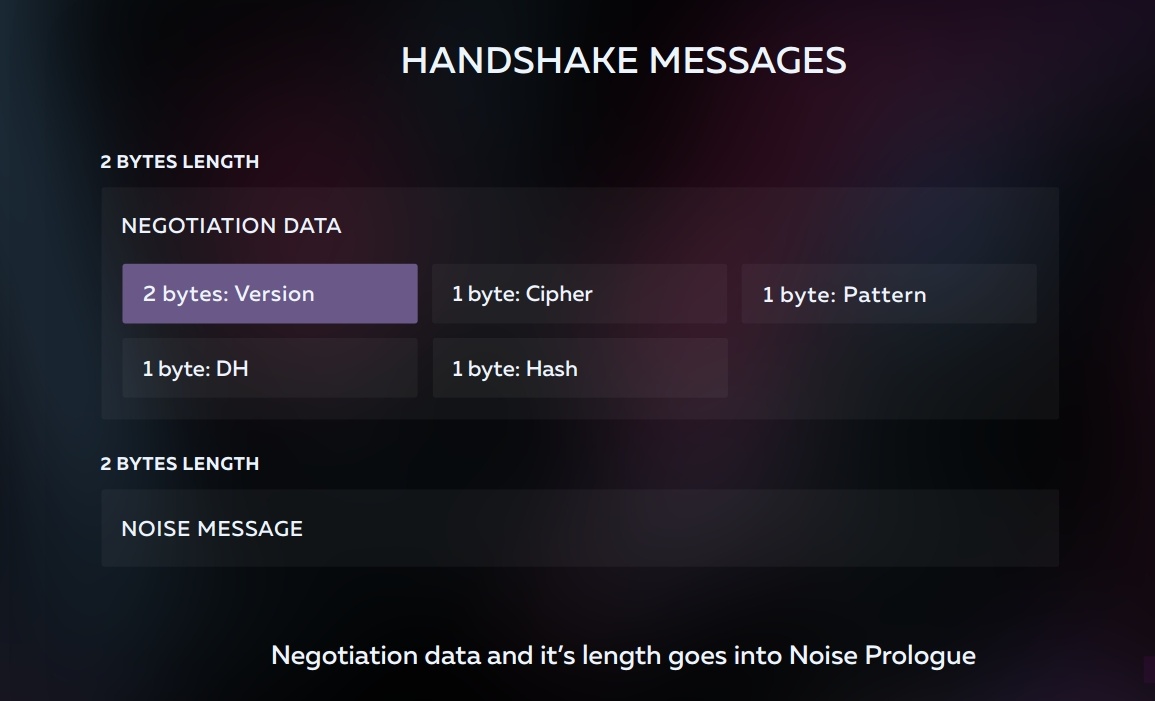Click the NOISE MESSAGE label text

[x=212, y=529]
